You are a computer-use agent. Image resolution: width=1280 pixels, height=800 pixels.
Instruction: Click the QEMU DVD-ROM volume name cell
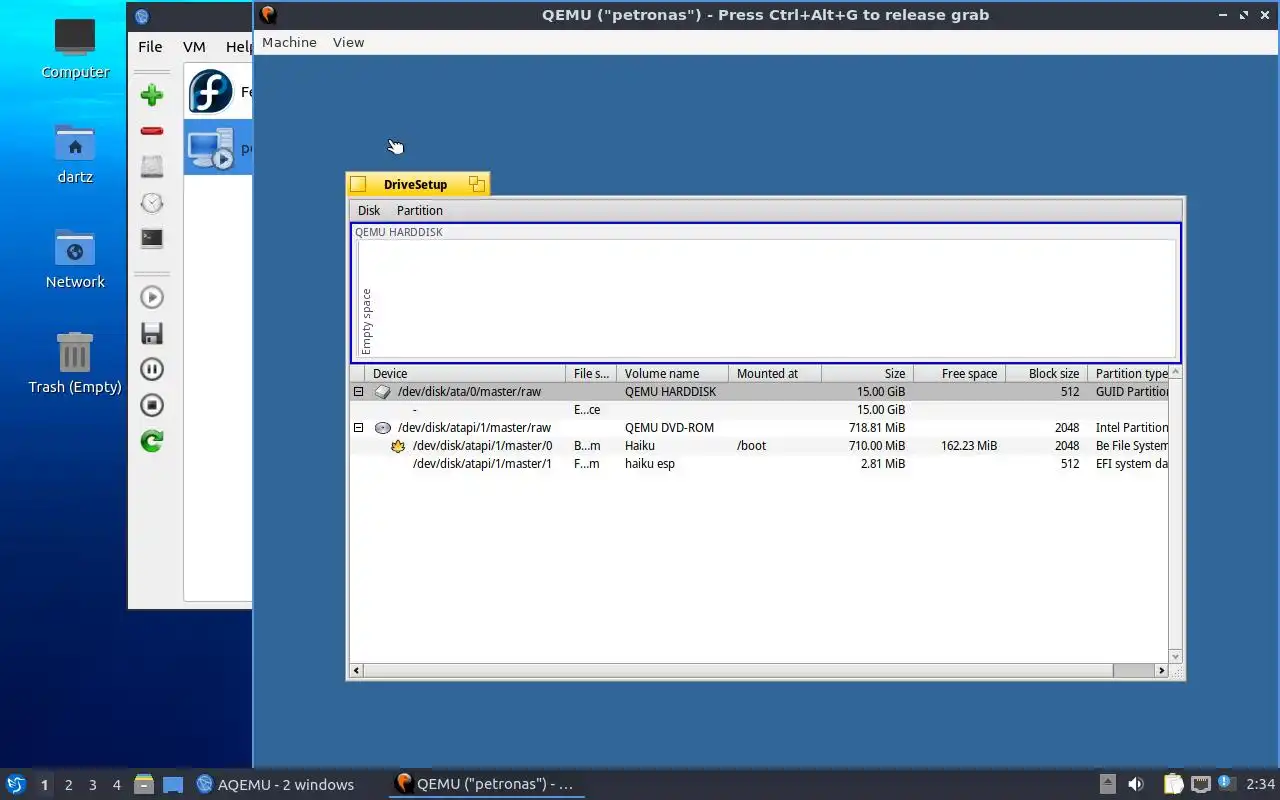click(669, 428)
